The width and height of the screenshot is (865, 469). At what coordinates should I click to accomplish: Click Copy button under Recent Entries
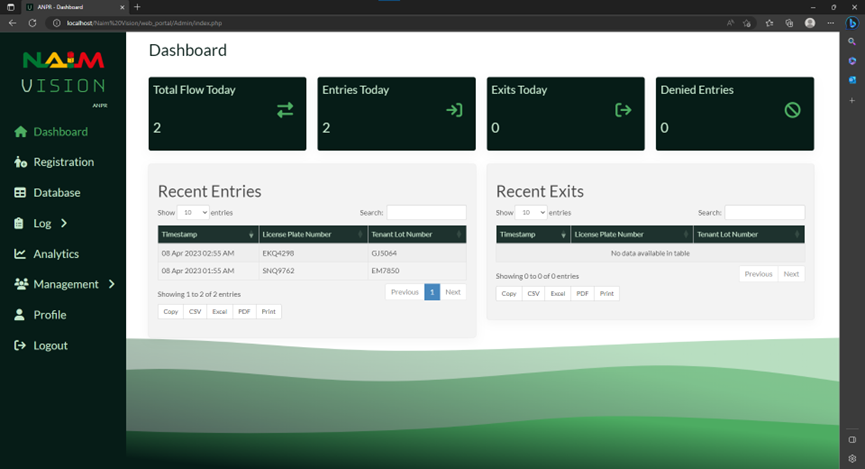point(170,312)
